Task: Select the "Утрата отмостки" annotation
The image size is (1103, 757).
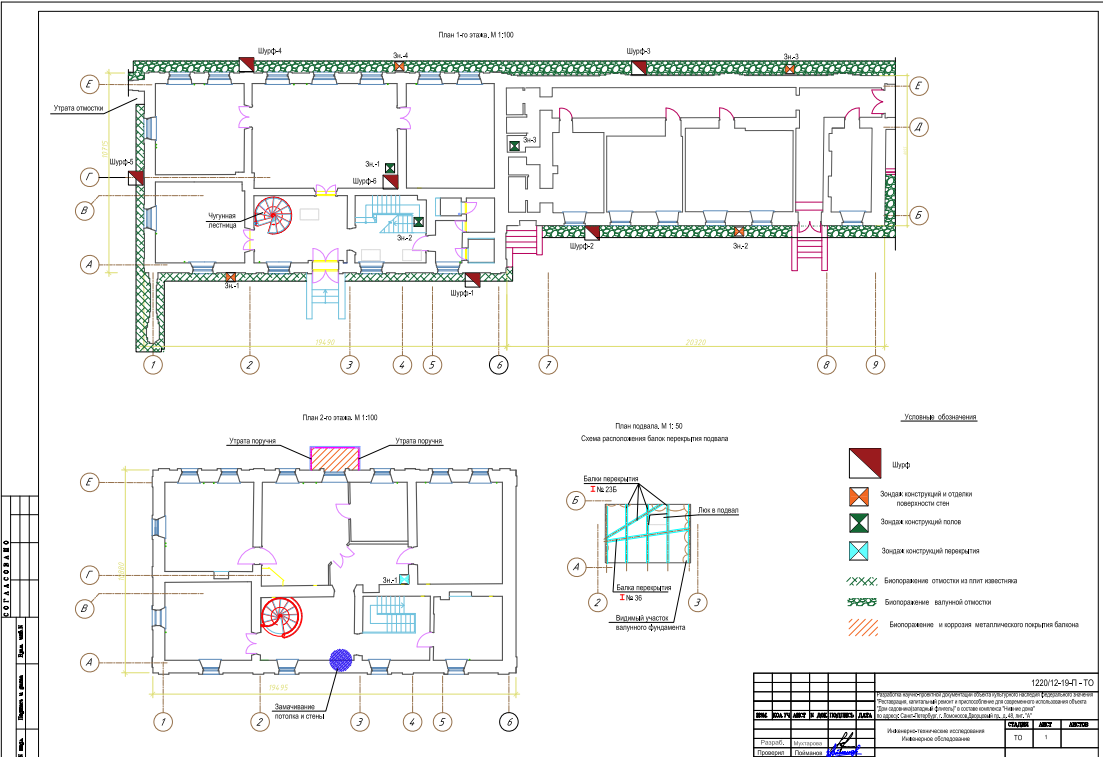Action: (78, 108)
